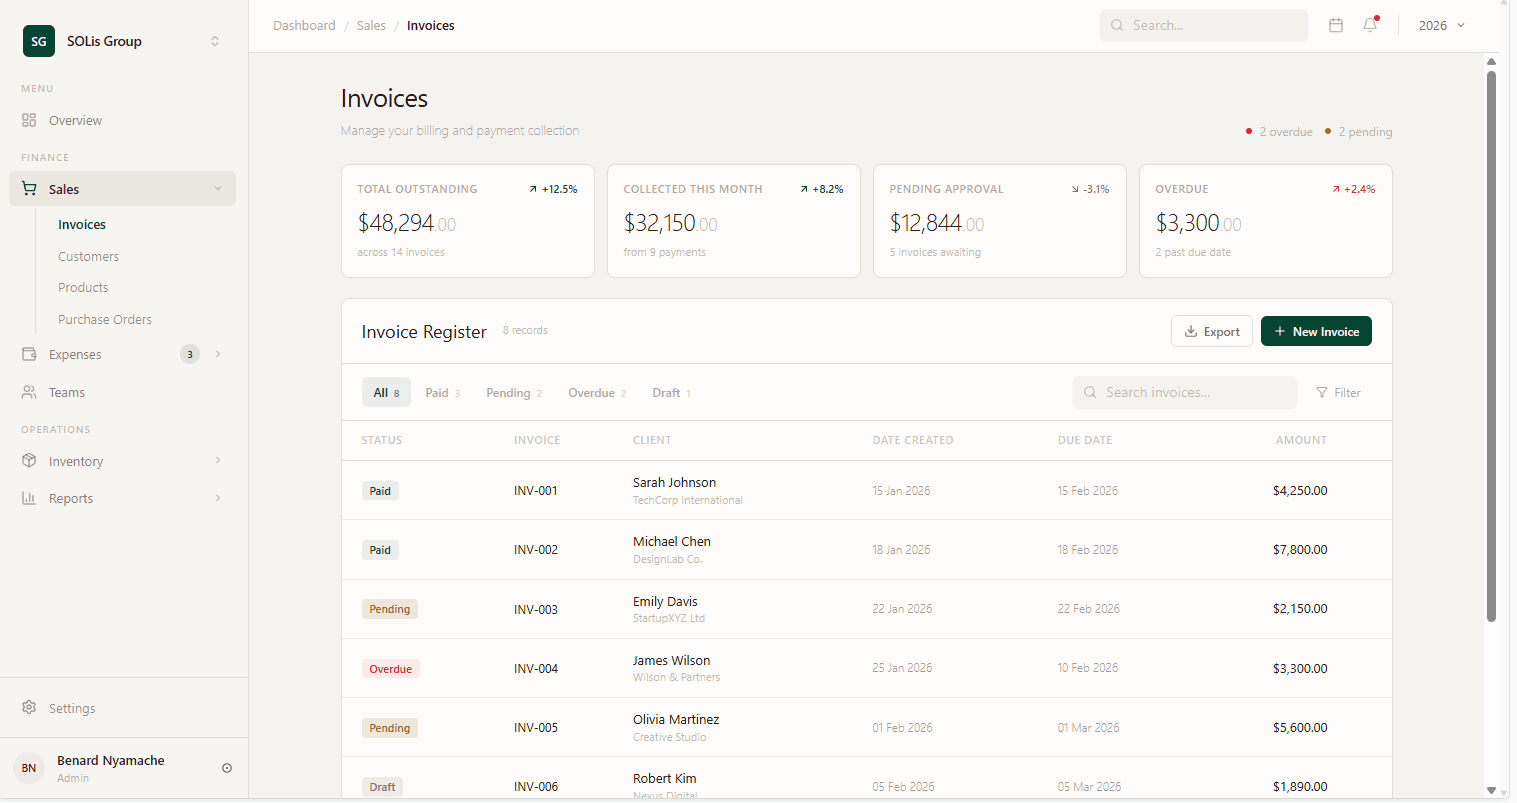The image size is (1517, 803).
Task: Select the Inventory icon in the sidebar
Action: pos(30,461)
